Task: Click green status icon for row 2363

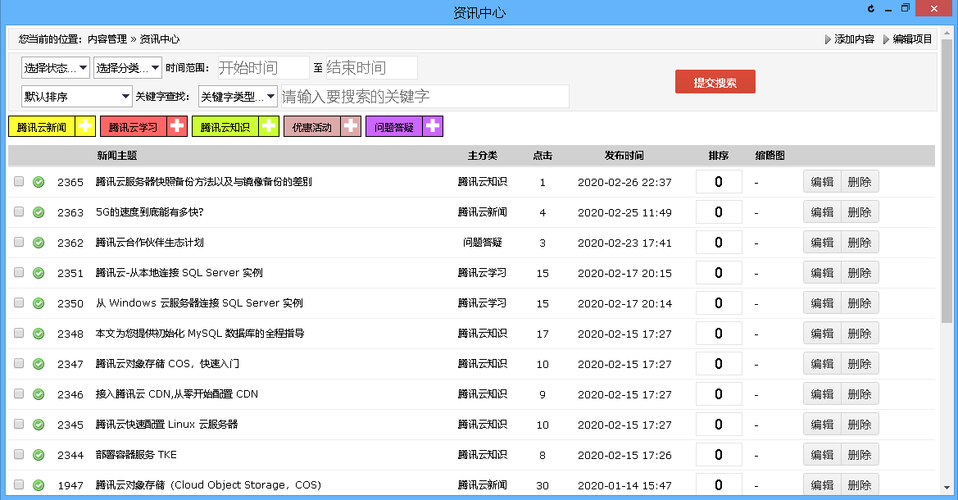Action: pos(38,212)
